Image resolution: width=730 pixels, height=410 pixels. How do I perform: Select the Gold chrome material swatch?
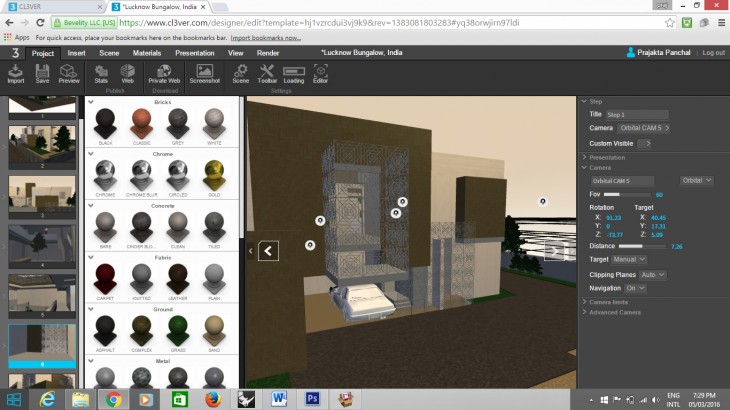pyautogui.click(x=212, y=175)
